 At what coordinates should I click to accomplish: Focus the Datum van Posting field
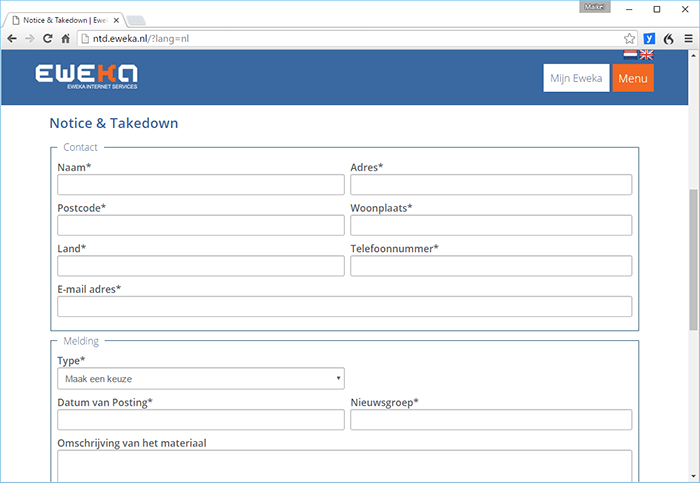[201, 420]
